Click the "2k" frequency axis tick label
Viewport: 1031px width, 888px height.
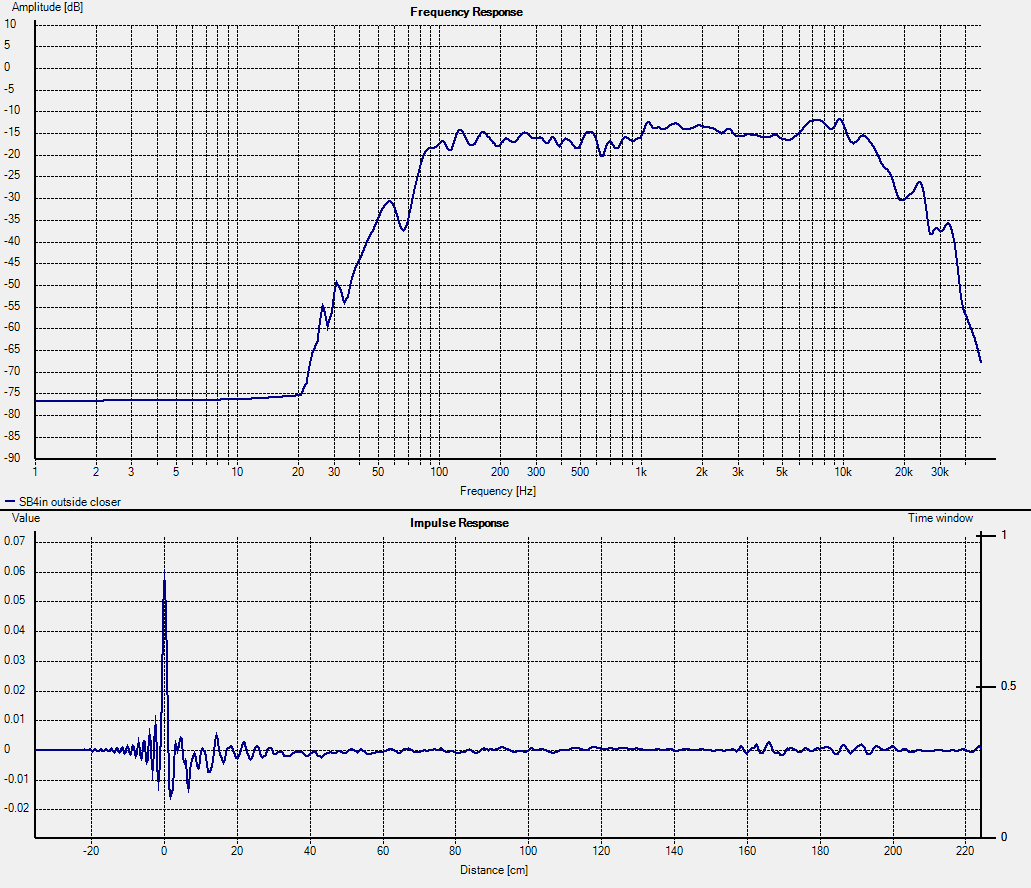tap(702, 472)
